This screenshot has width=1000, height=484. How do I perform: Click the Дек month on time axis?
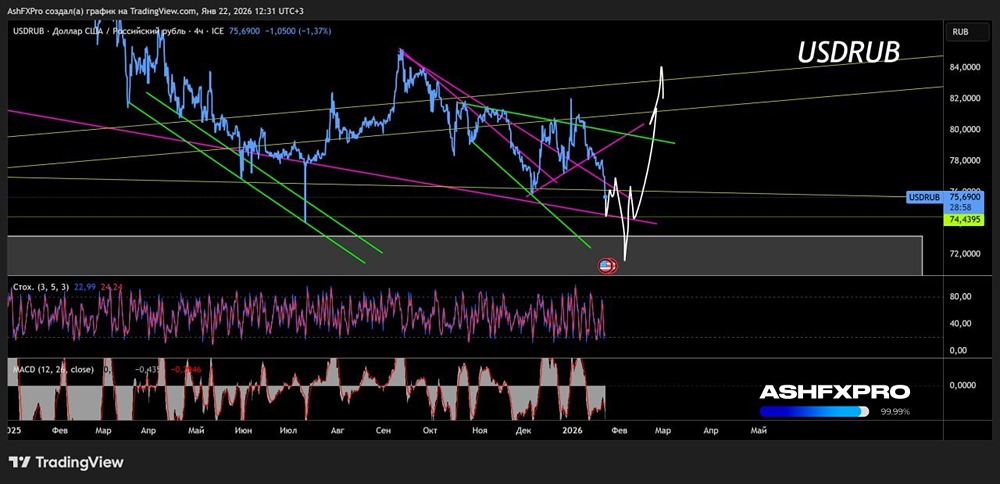pyautogui.click(x=524, y=431)
